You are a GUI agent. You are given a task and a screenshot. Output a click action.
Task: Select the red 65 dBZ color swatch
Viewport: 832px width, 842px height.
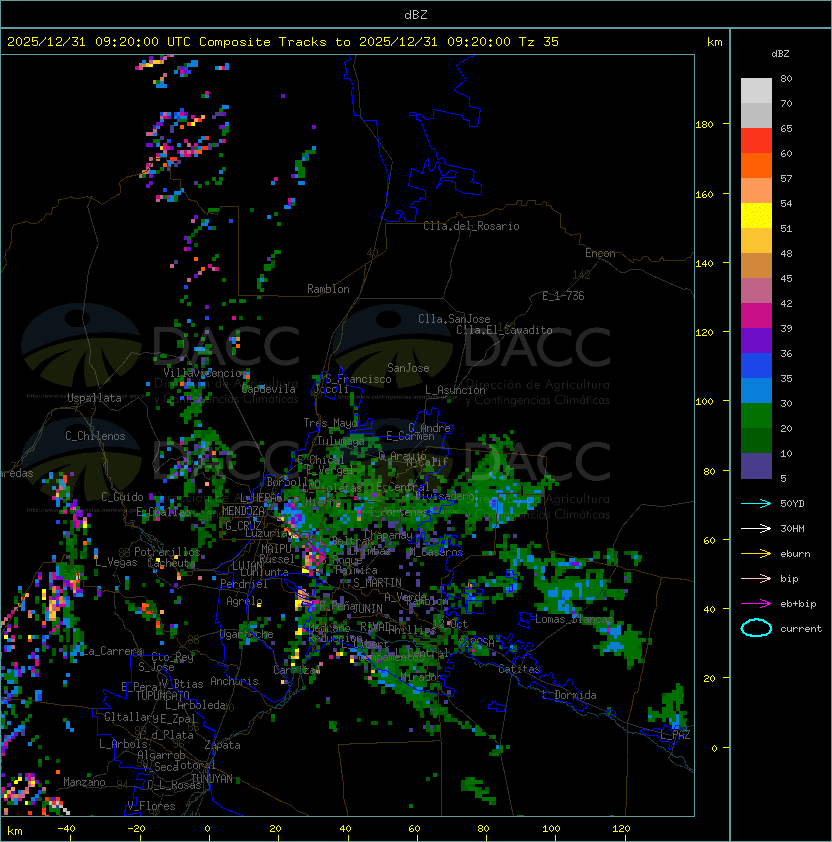(756, 141)
